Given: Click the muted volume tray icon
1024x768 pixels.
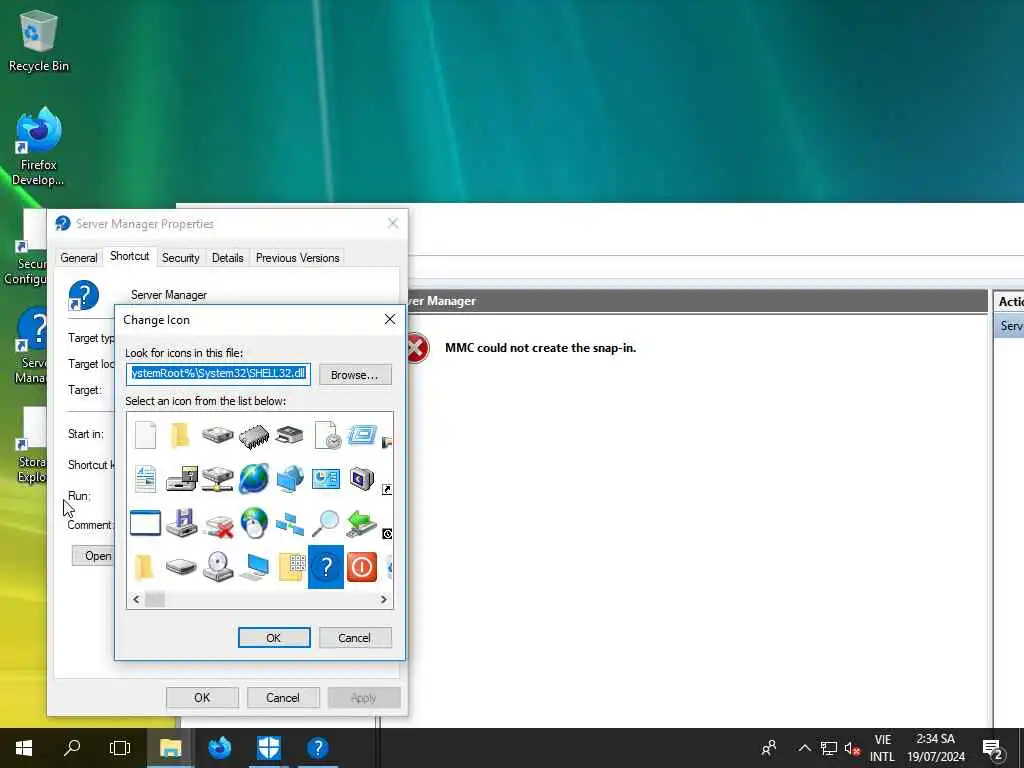Looking at the screenshot, I should coord(852,748).
